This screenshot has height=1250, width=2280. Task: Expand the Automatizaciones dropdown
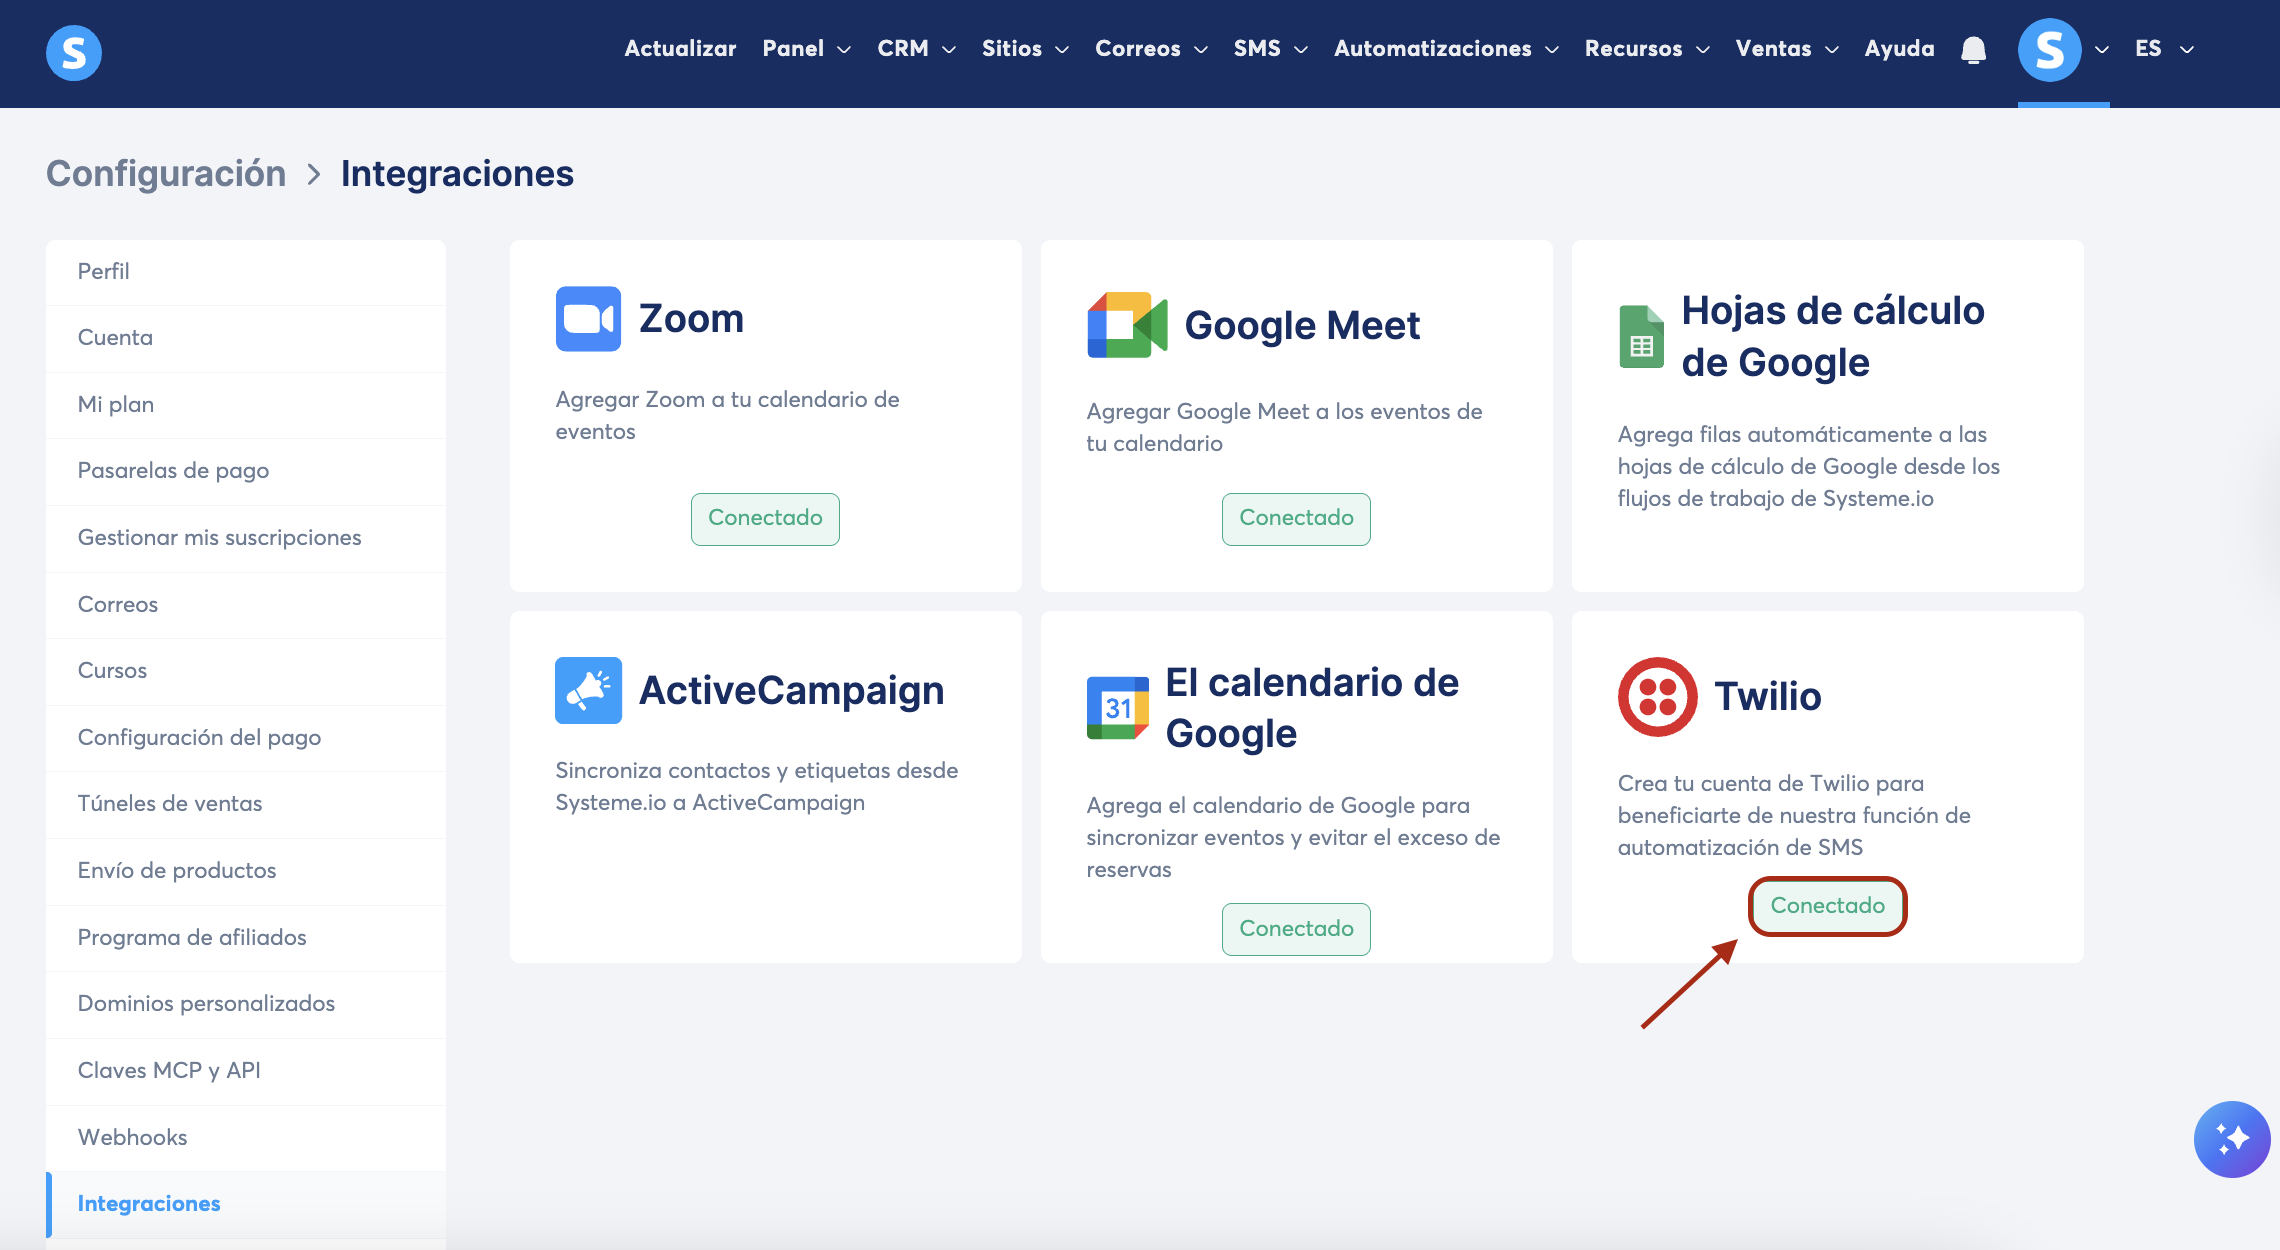pyautogui.click(x=1446, y=49)
